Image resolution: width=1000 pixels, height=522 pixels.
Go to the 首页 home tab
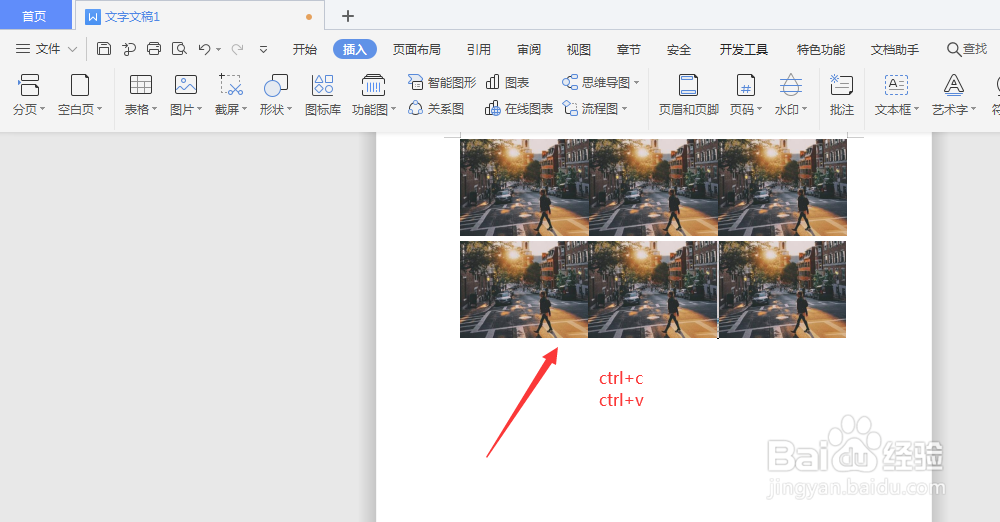[34, 16]
